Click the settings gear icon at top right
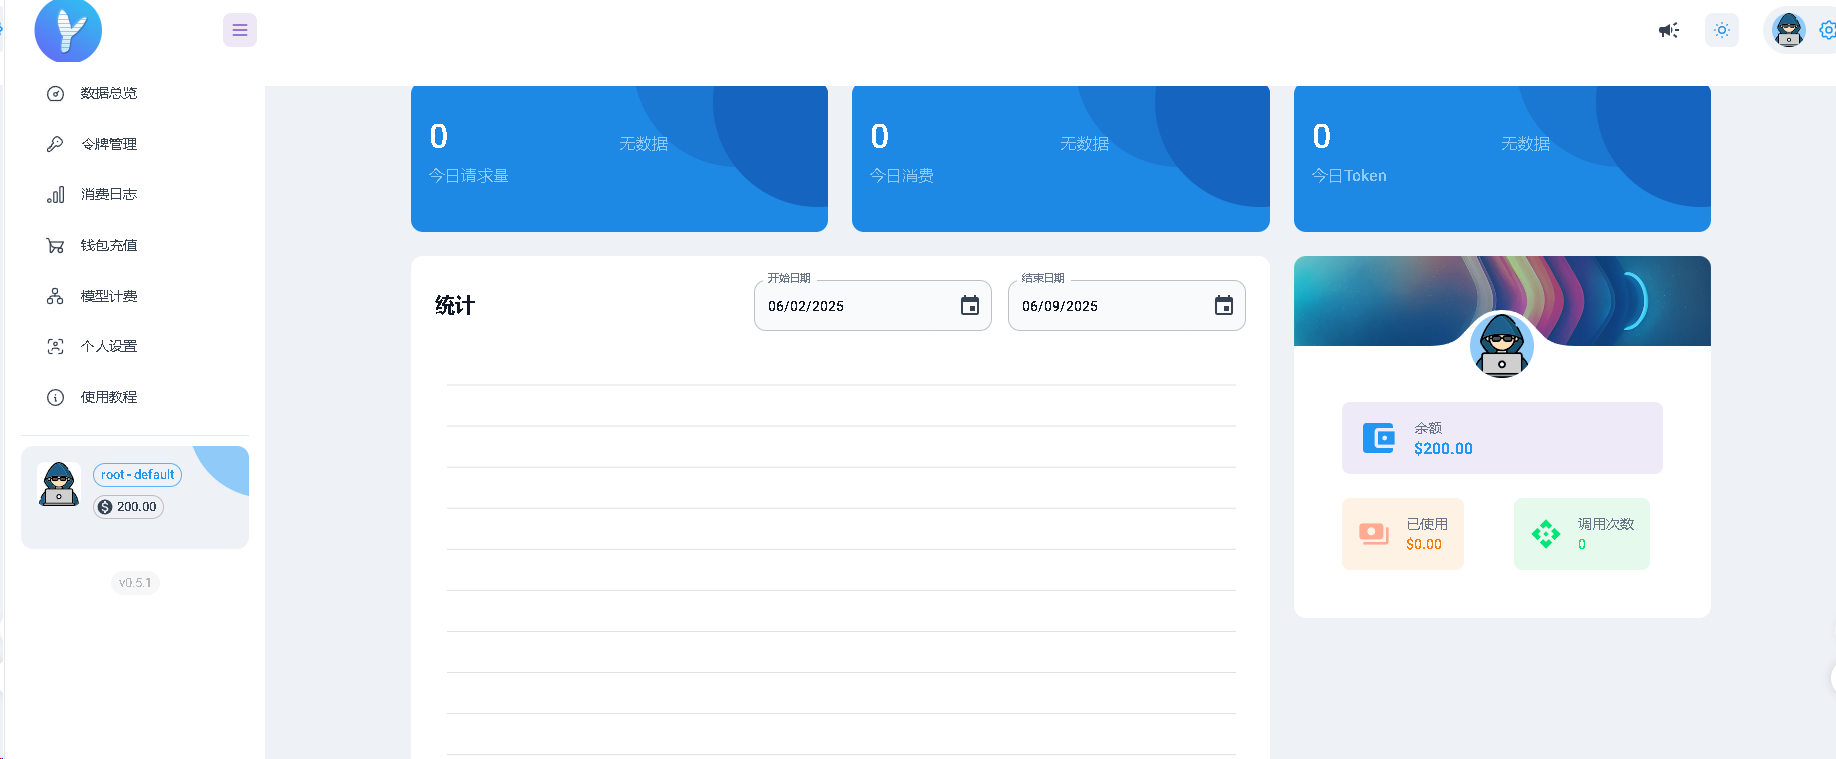The image size is (1836, 759). click(1827, 30)
